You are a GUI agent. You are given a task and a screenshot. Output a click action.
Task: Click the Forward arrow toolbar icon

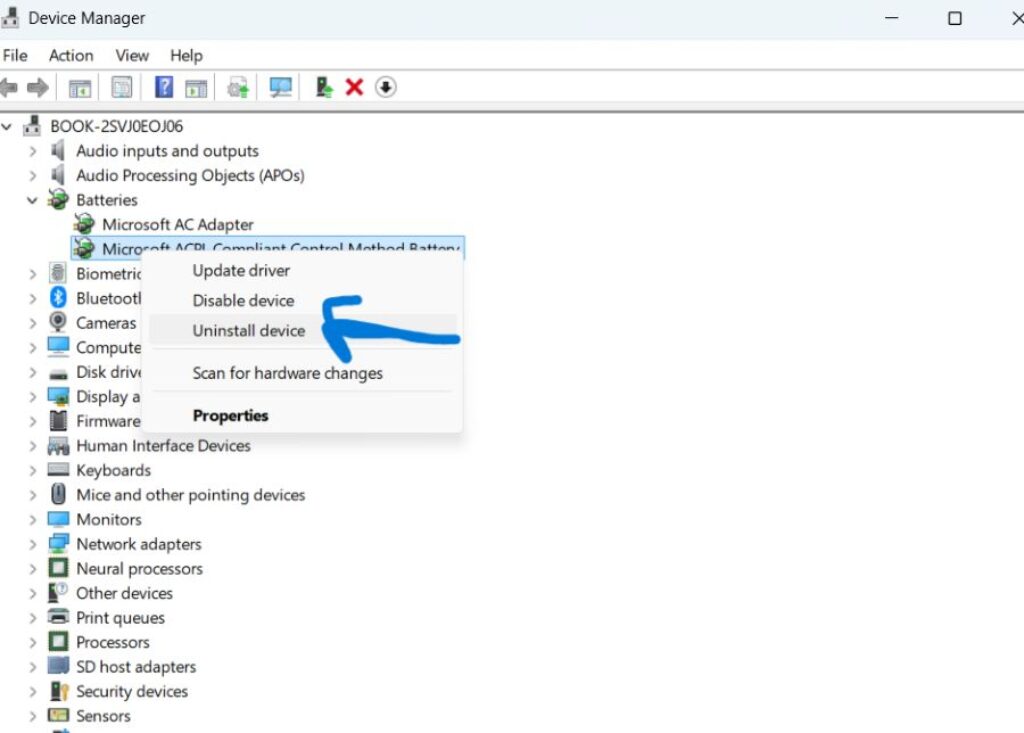point(38,88)
